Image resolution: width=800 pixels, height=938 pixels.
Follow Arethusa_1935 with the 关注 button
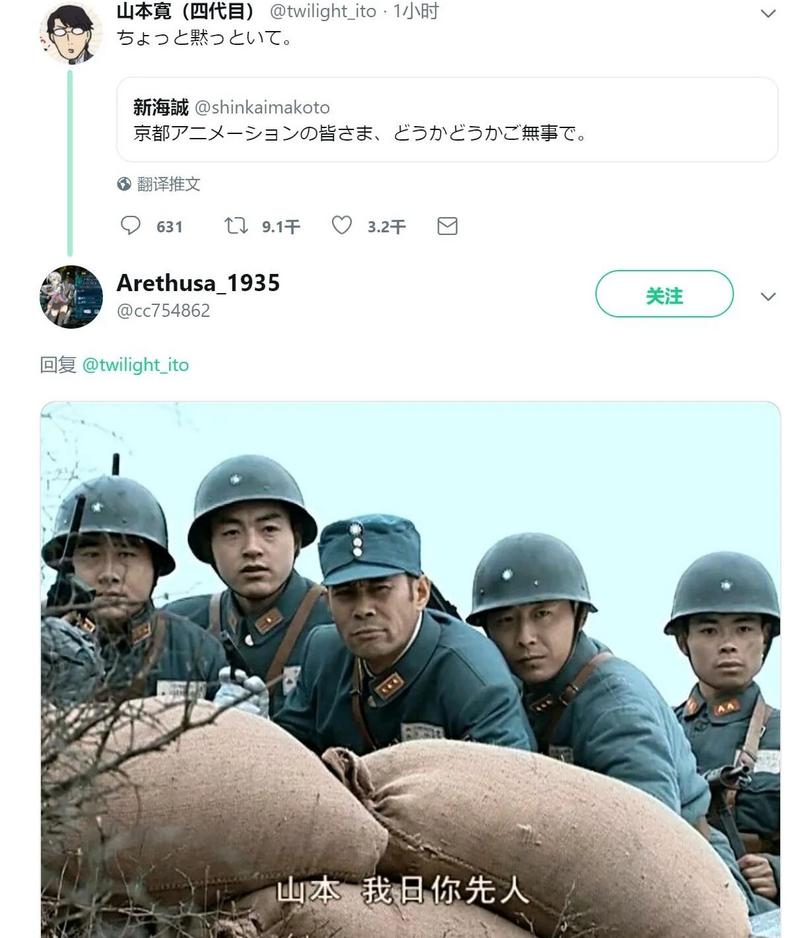664,294
